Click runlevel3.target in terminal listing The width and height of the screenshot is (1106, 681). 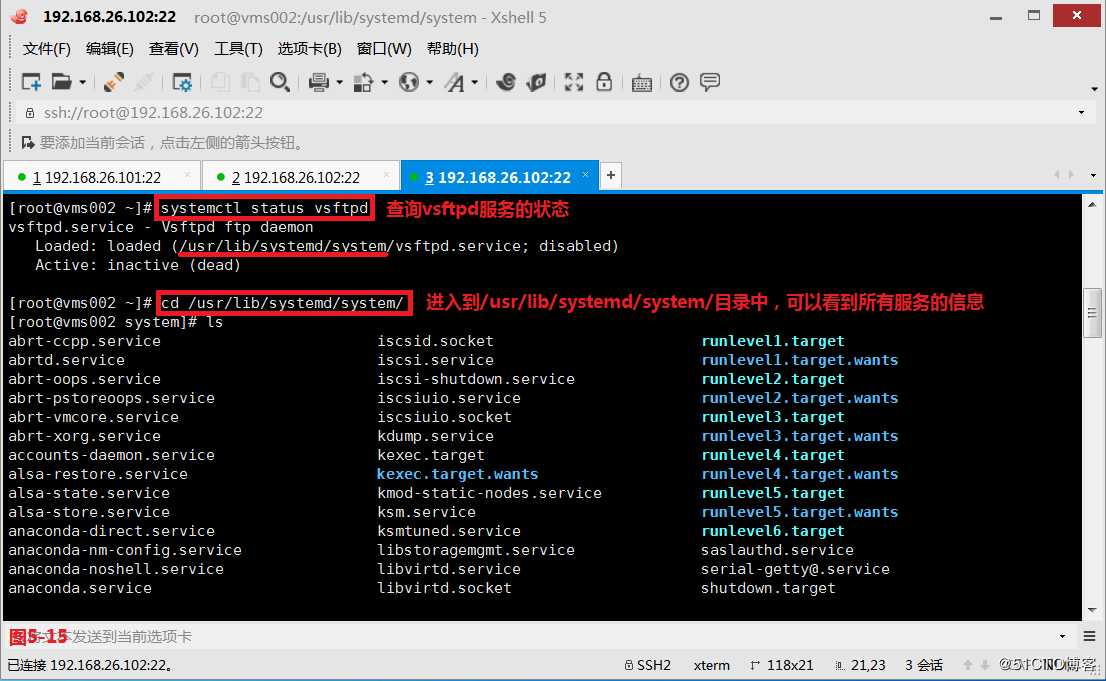pyautogui.click(x=772, y=417)
